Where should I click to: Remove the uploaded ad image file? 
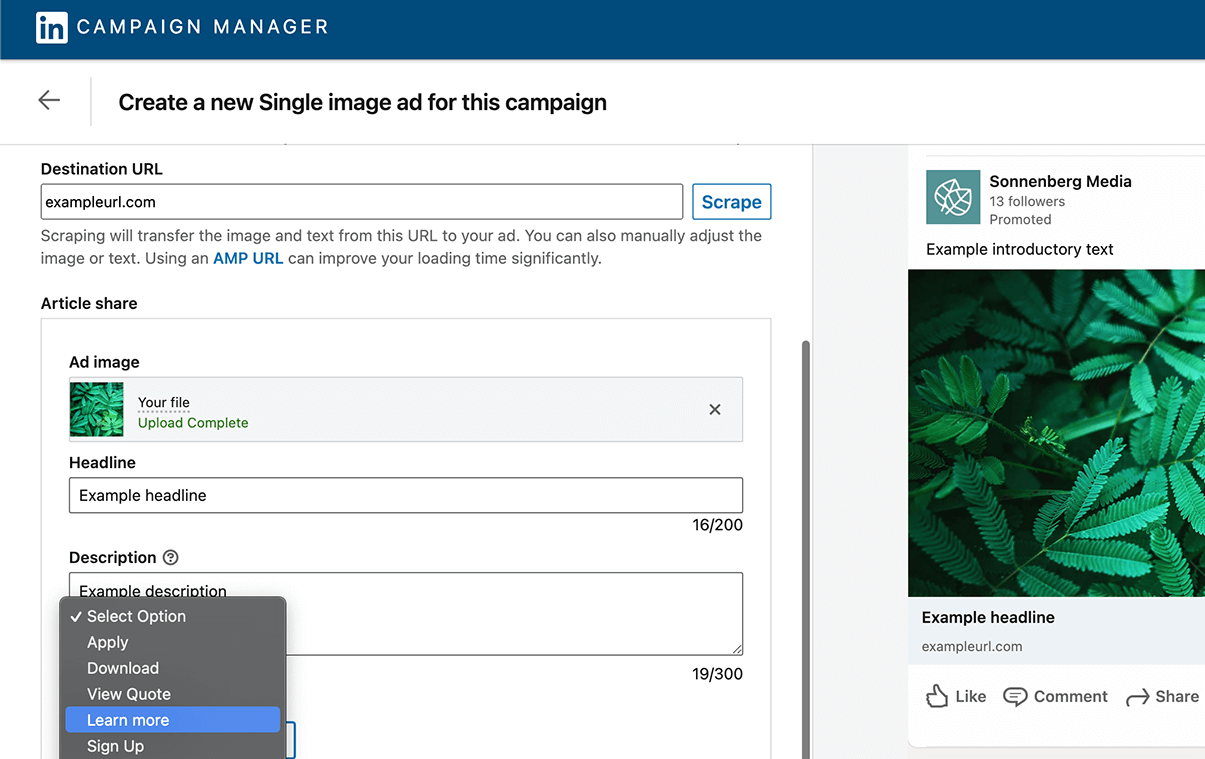[715, 409]
